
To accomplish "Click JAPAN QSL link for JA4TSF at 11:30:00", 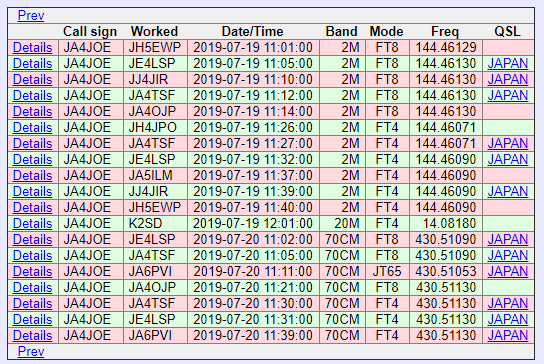I will tap(508, 303).
